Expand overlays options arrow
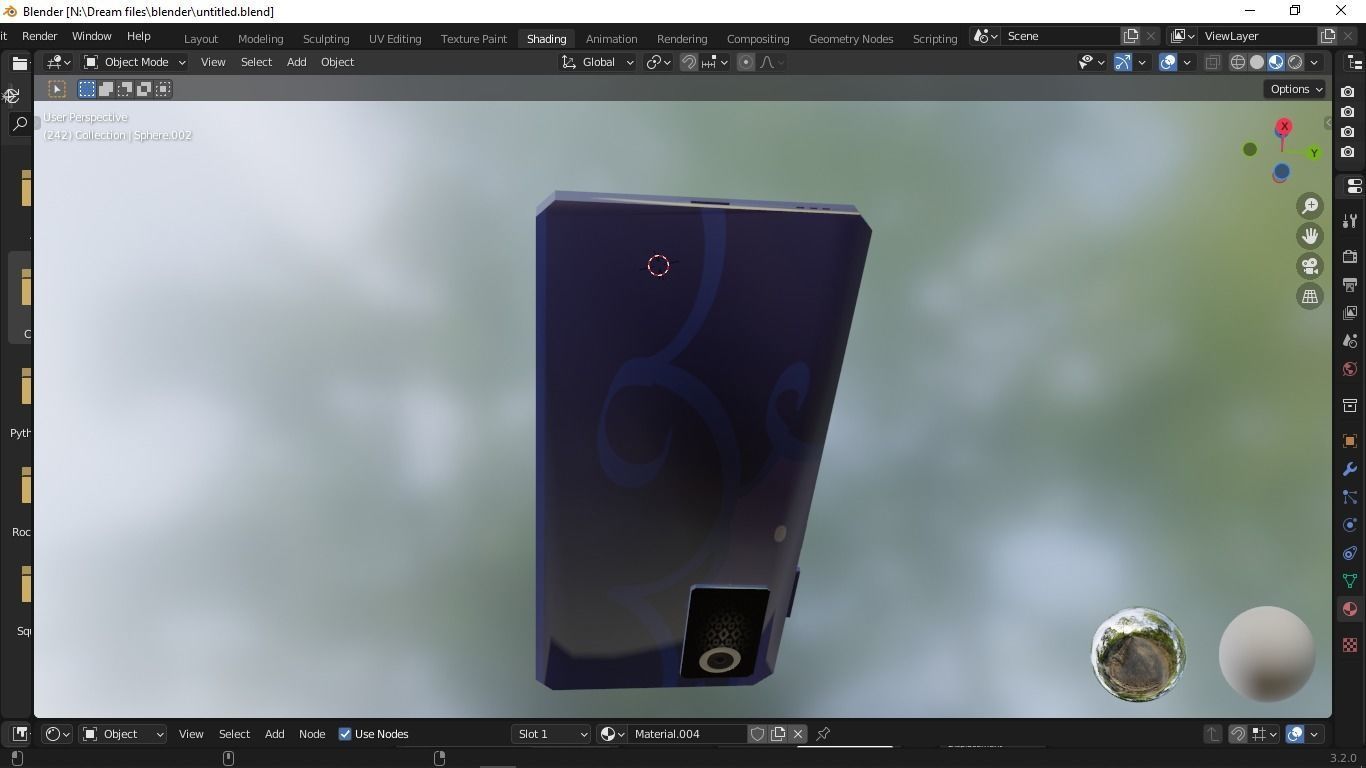This screenshot has height=768, width=1366. pos(1187,62)
